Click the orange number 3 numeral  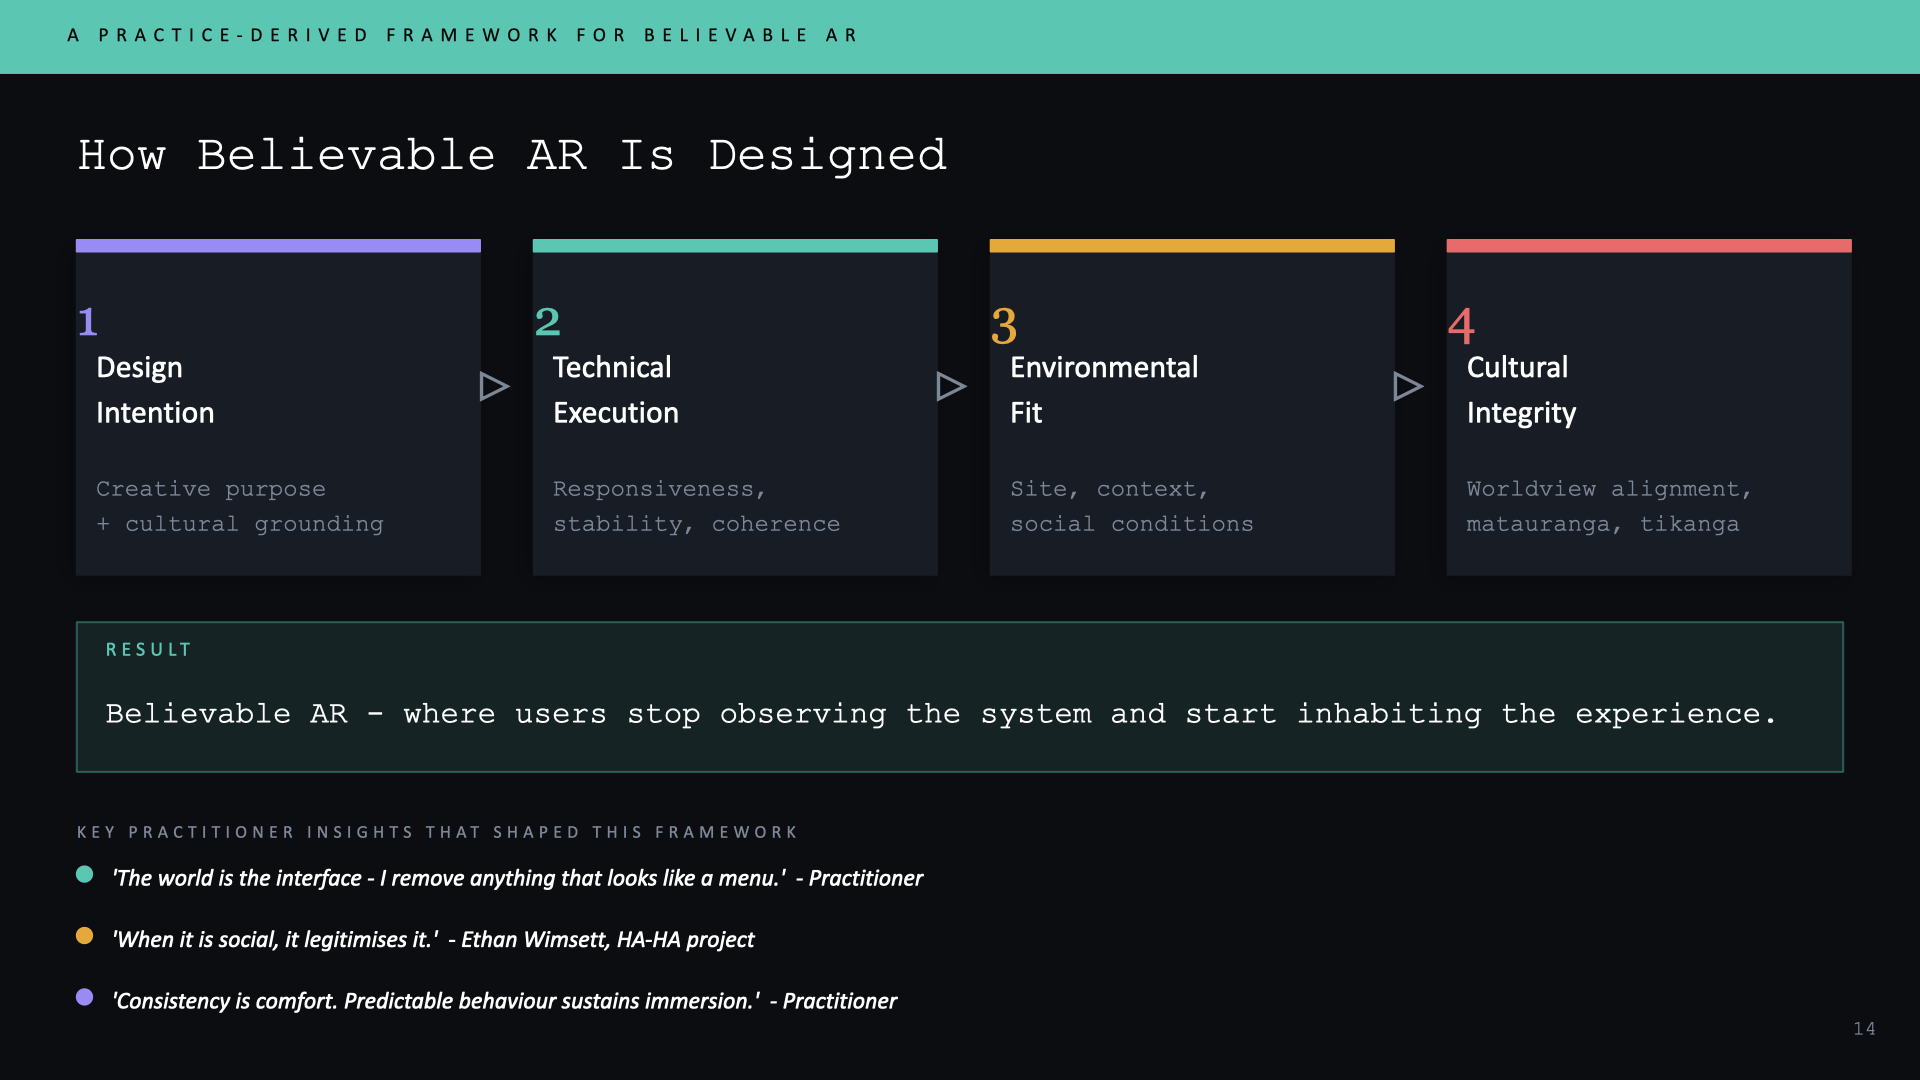[x=1003, y=326]
